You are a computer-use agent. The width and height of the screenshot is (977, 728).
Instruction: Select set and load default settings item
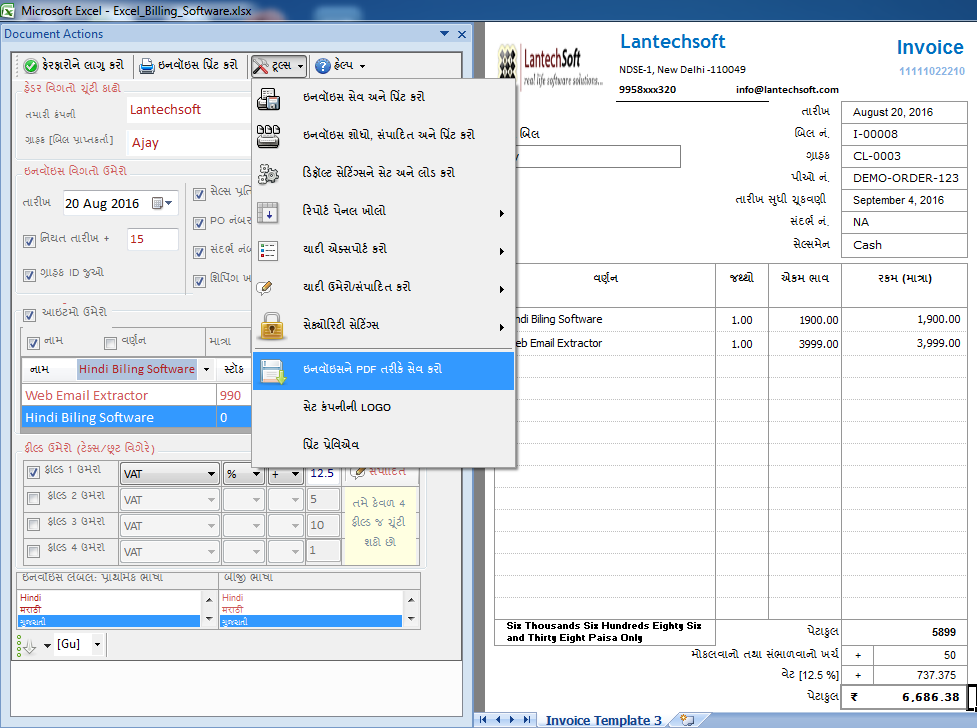tap(383, 173)
